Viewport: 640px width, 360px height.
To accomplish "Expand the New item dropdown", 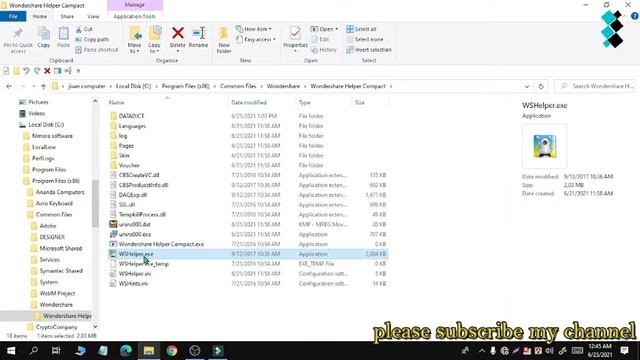I will point(253,29).
